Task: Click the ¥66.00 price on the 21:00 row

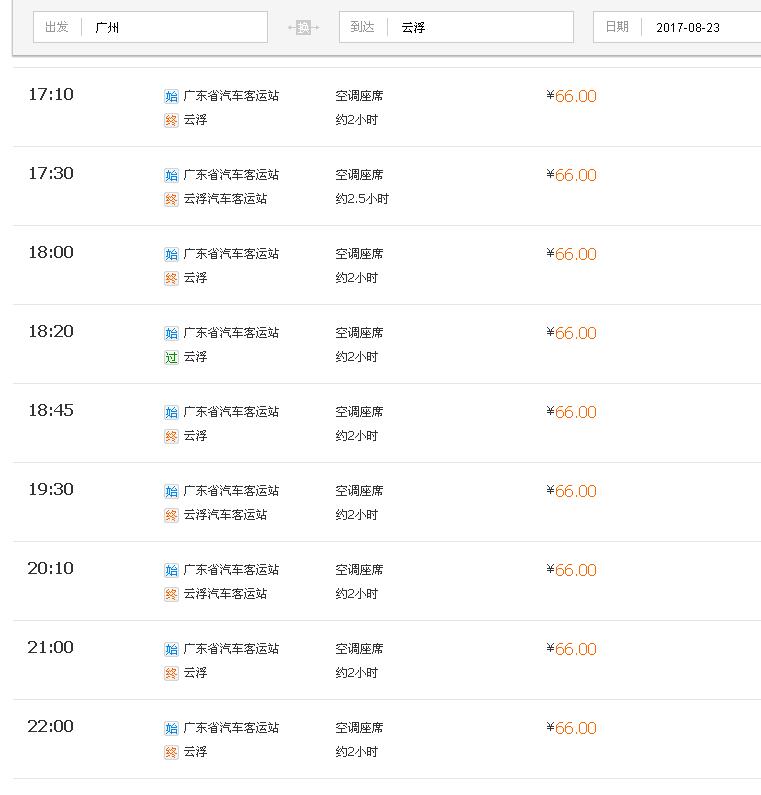Action: pyautogui.click(x=571, y=649)
